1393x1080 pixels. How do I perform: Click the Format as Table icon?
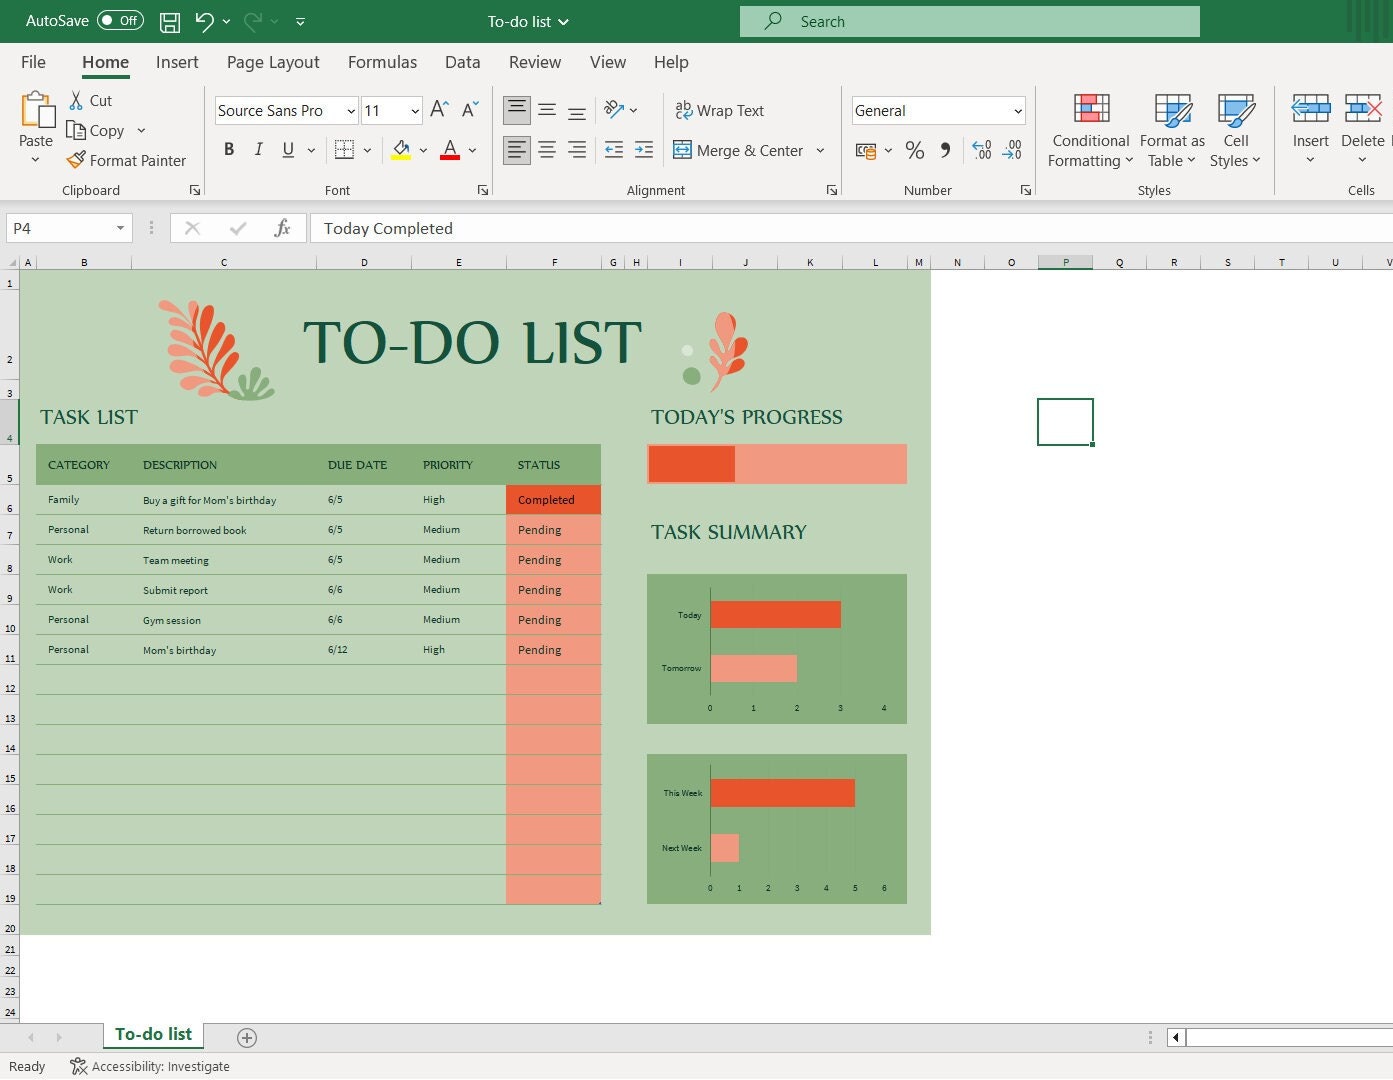(x=1171, y=110)
